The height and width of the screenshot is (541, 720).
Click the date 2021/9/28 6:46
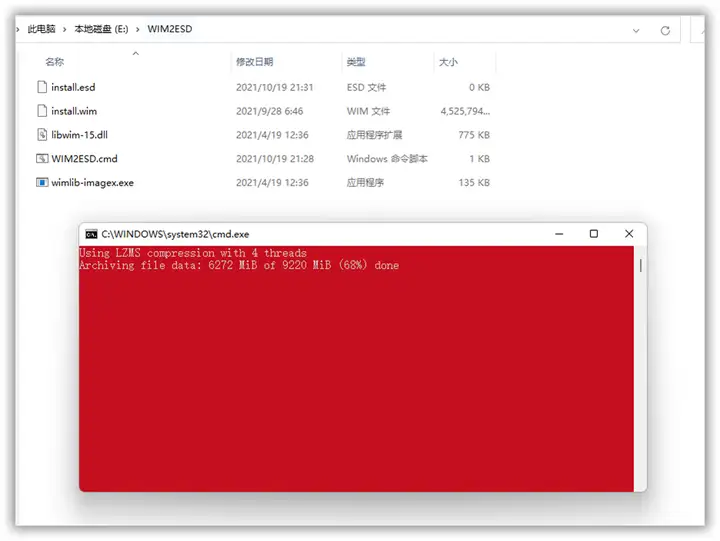(270, 111)
